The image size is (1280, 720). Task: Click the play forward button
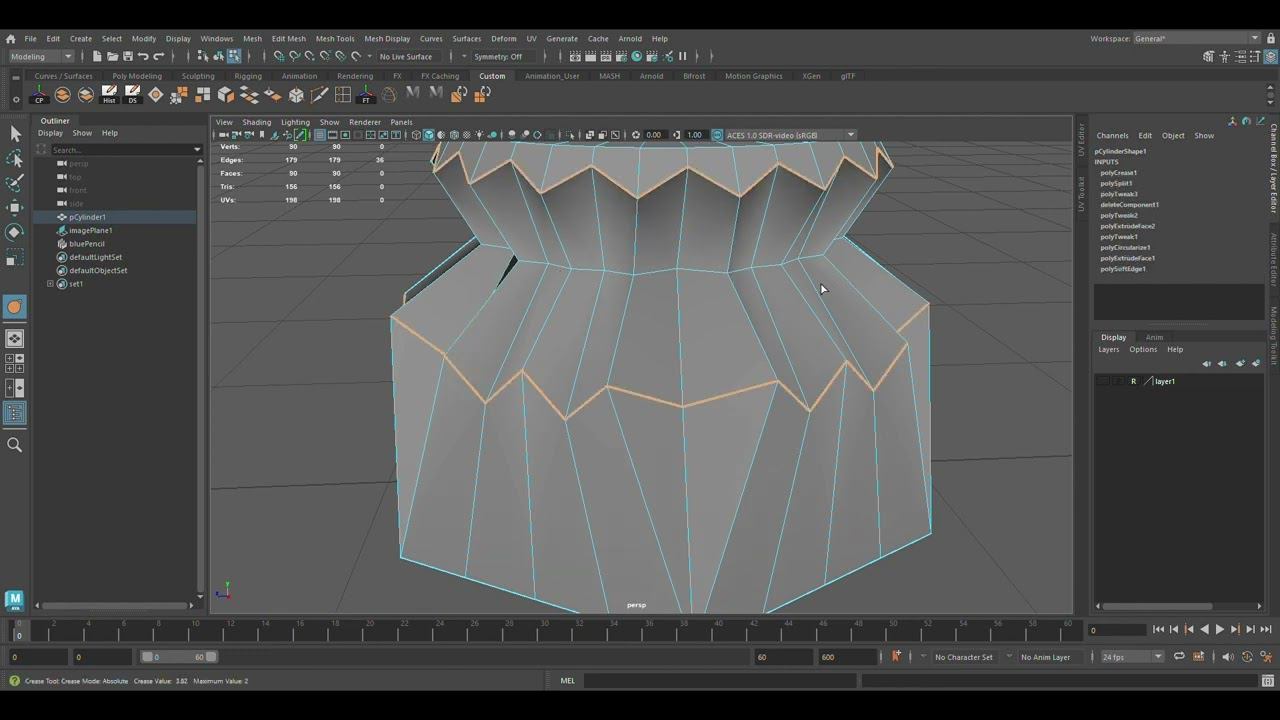tap(1220, 629)
